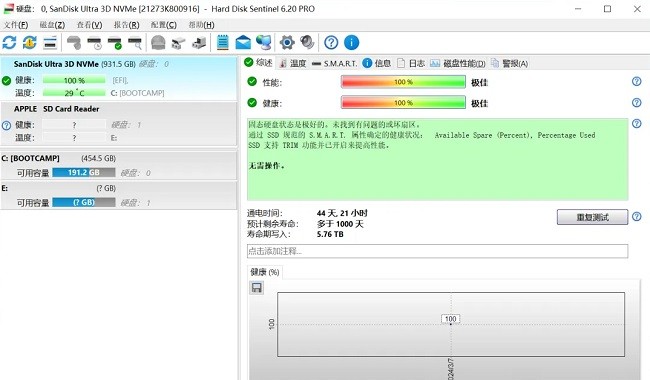Open settings via the gear icon
Screen dimensions: 650x380
click(x=287, y=42)
